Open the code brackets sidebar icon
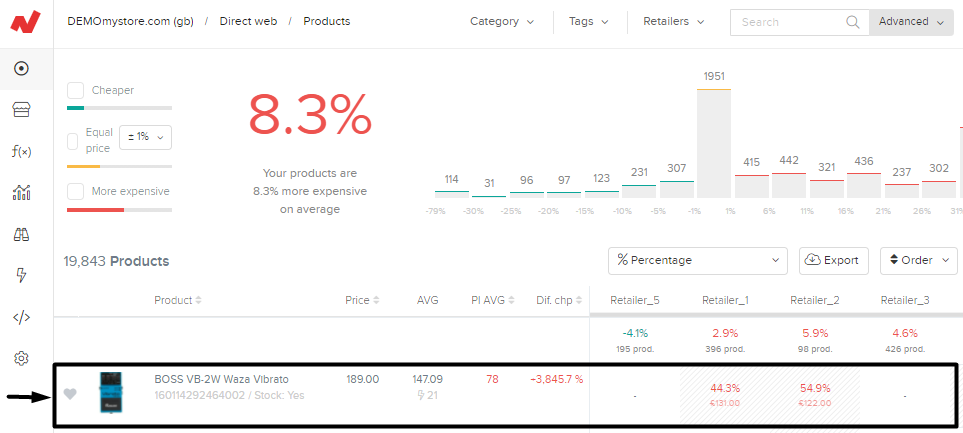This screenshot has height=433, width=963. coord(20,317)
